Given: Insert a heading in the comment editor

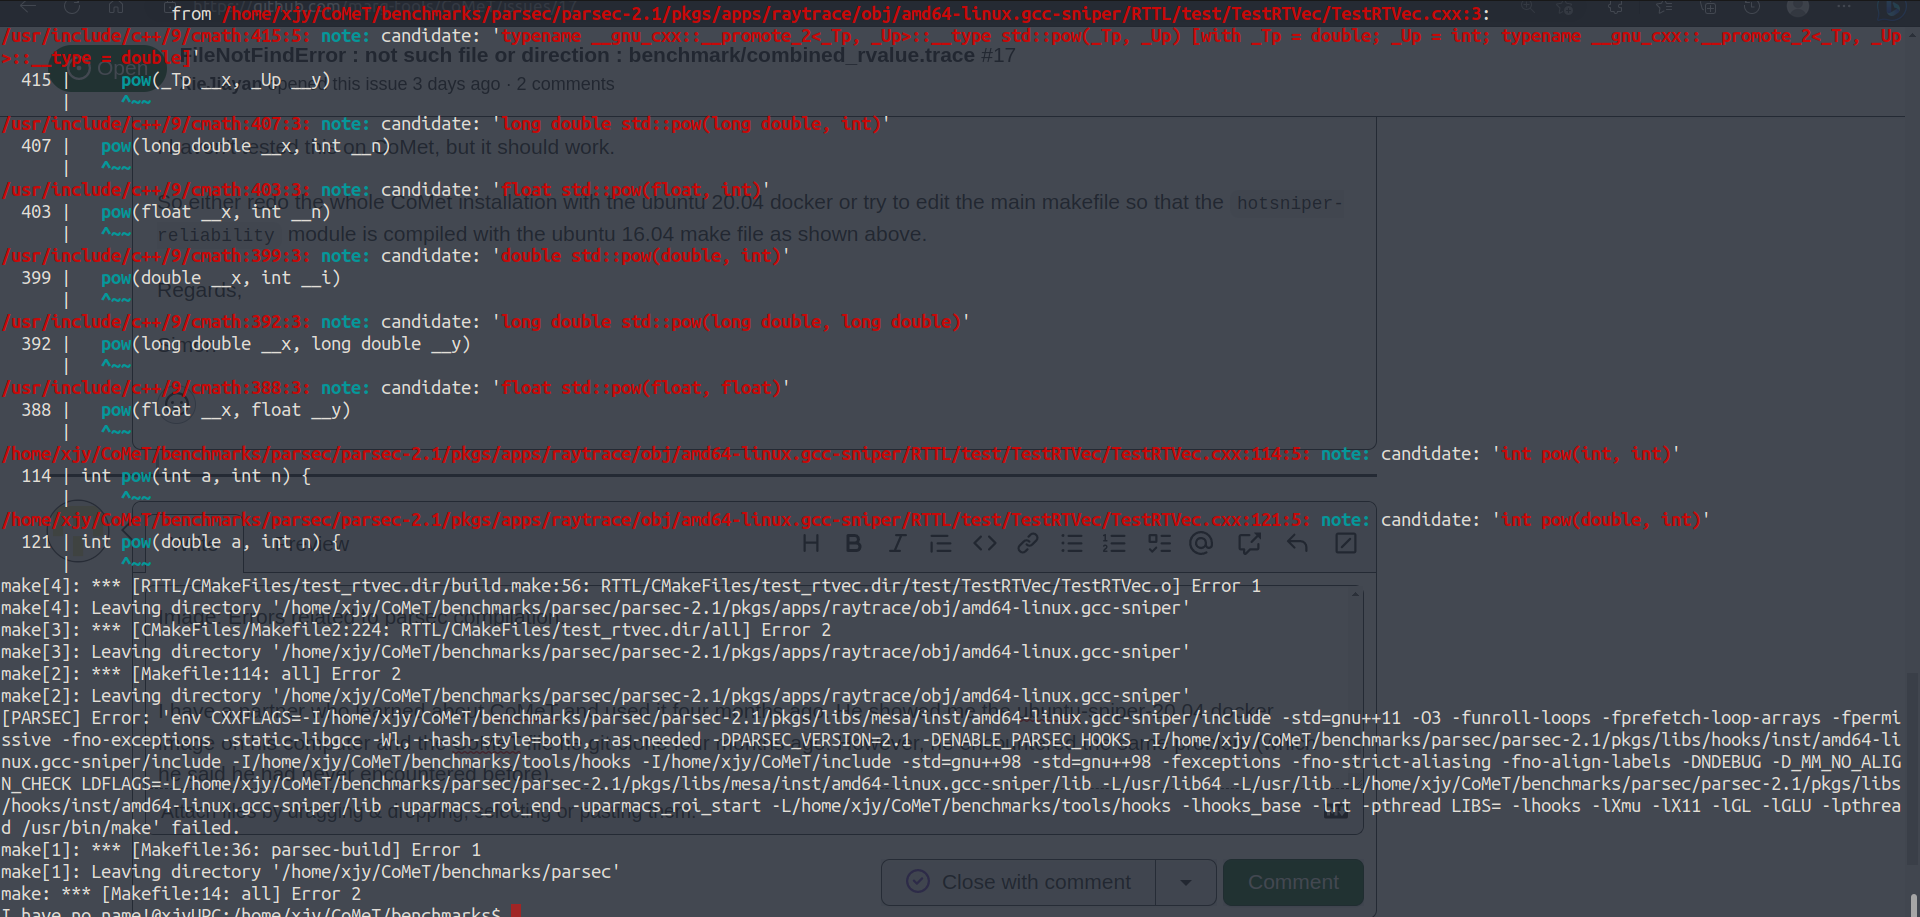Looking at the screenshot, I should point(812,543).
